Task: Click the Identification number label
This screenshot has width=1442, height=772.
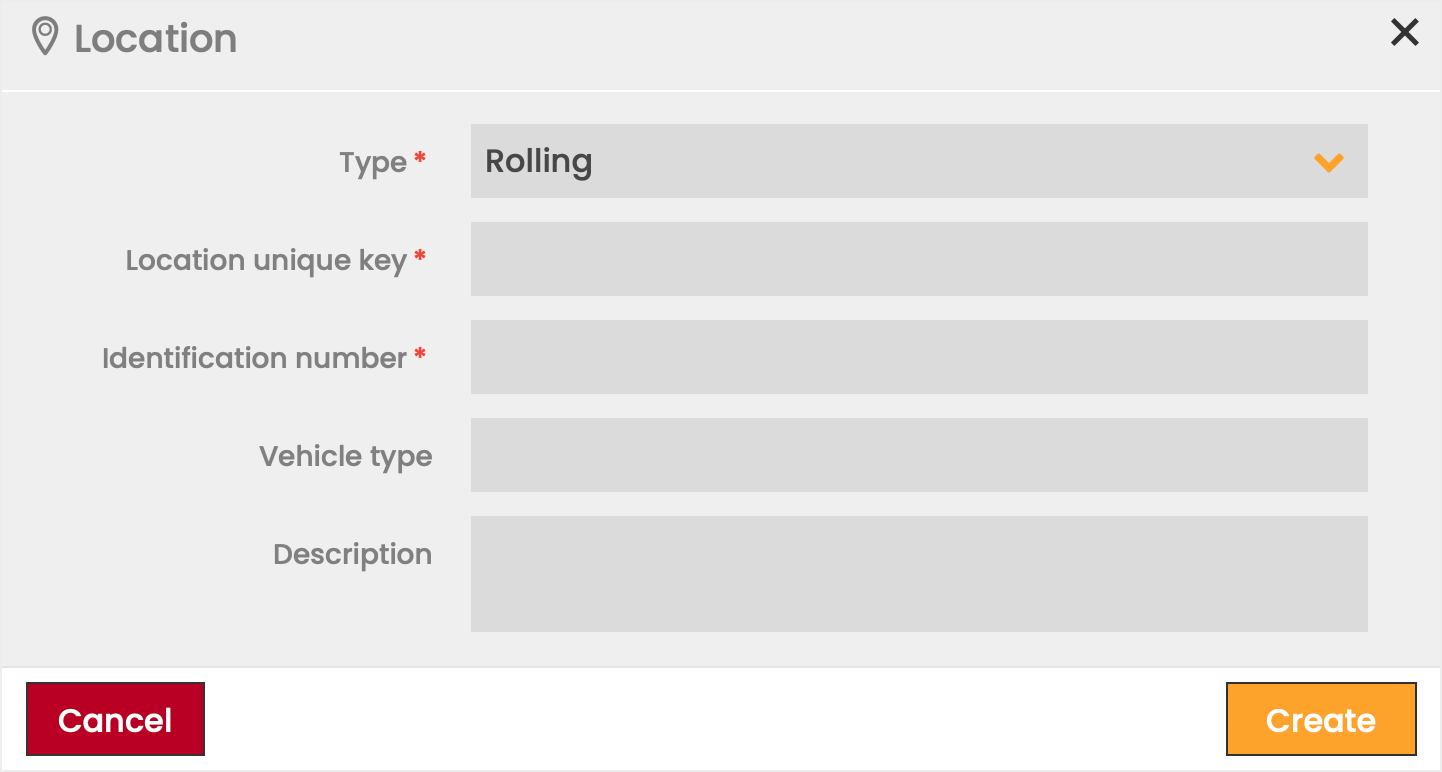Action: pyautogui.click(x=254, y=358)
